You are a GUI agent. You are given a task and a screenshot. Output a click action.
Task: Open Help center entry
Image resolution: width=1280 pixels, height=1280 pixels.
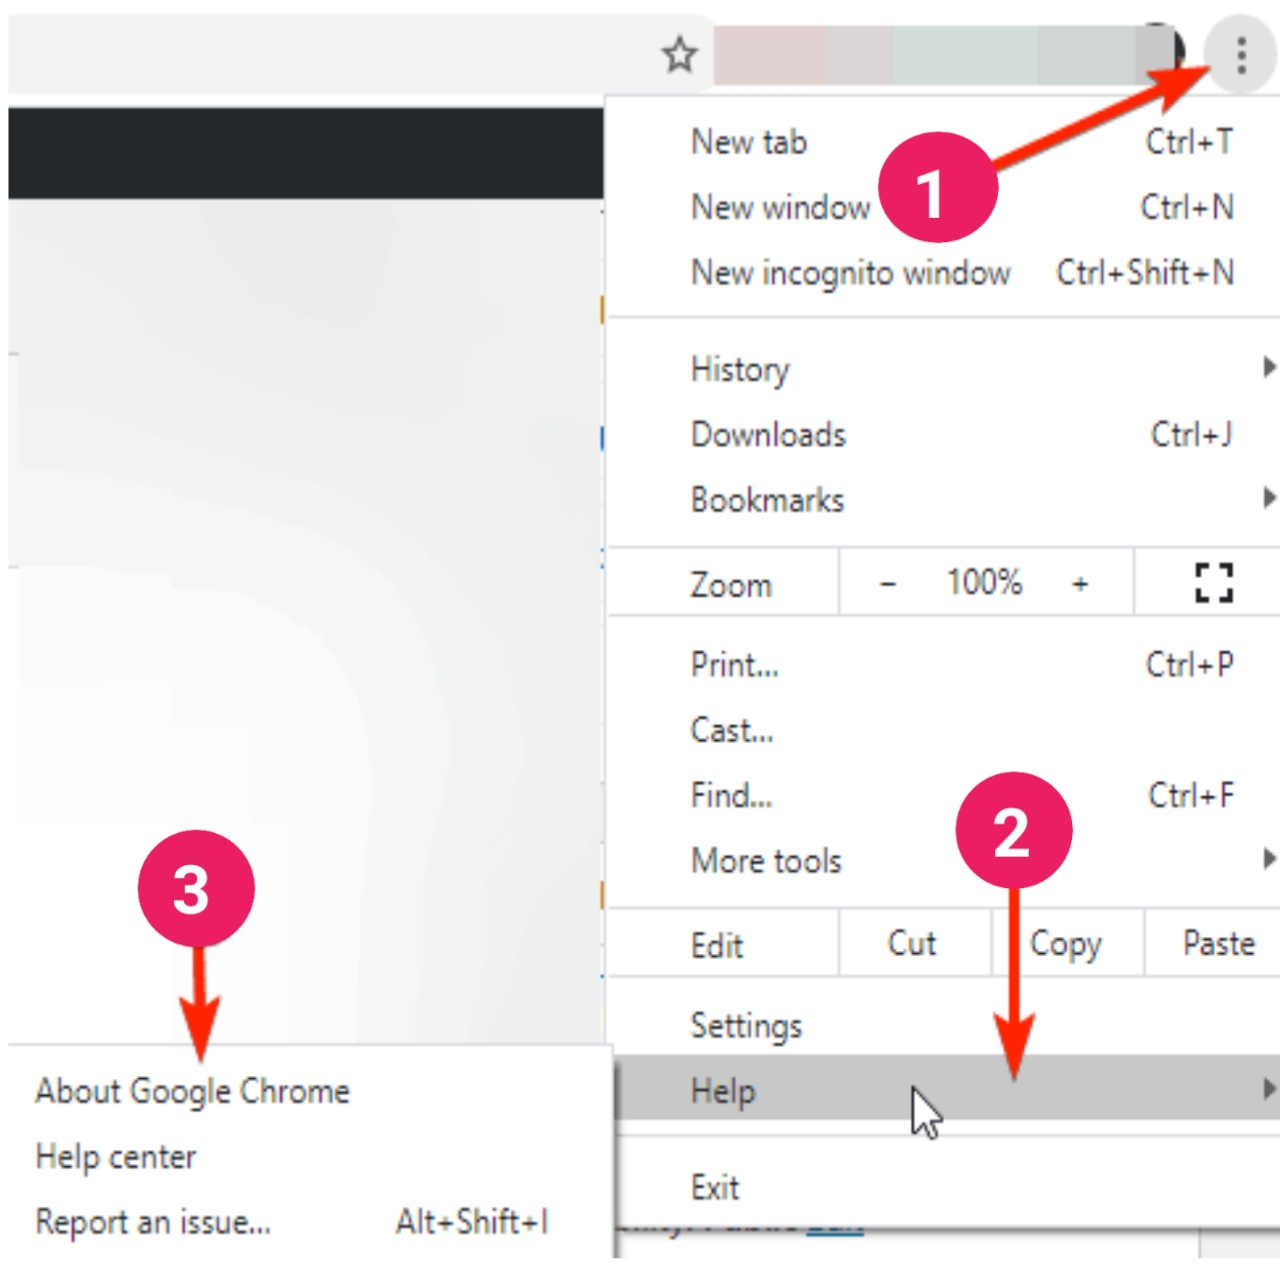pos(116,1157)
